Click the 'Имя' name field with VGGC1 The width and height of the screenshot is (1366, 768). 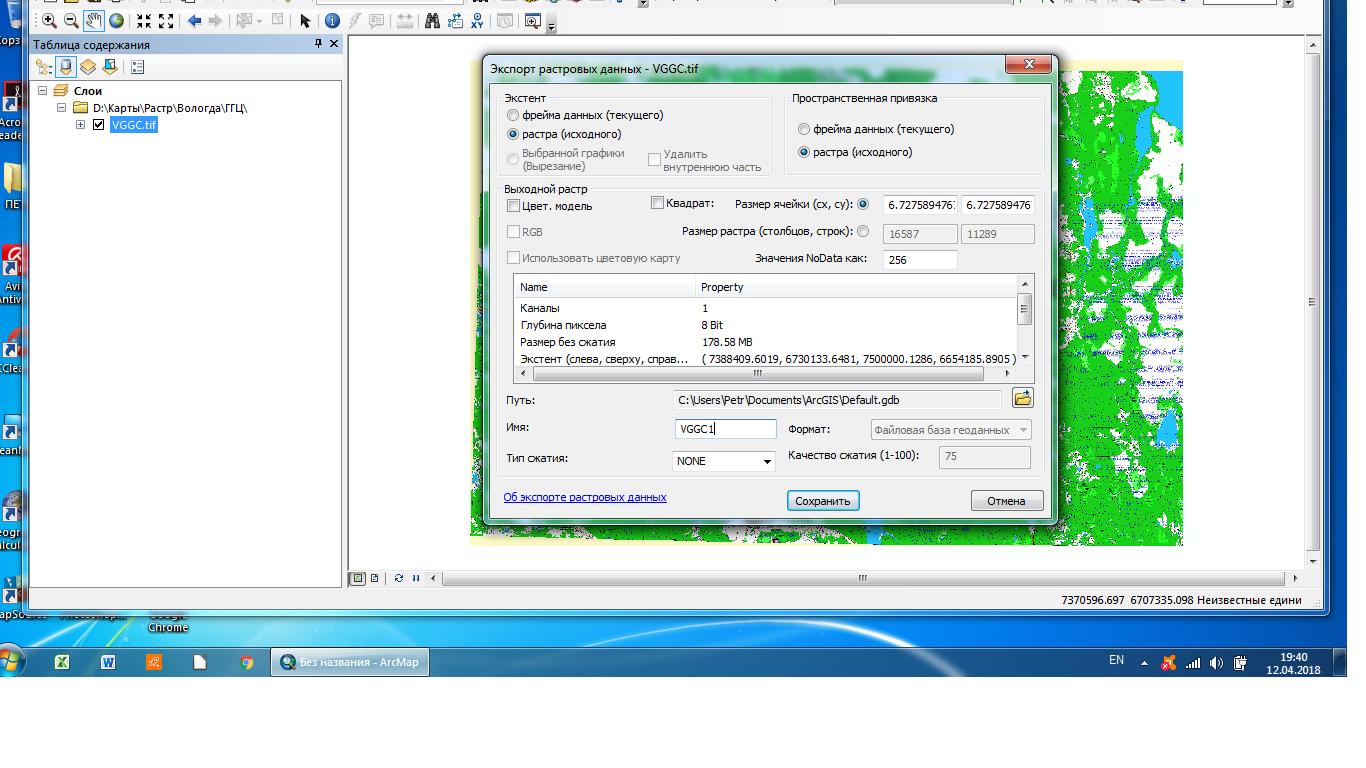[x=726, y=429]
